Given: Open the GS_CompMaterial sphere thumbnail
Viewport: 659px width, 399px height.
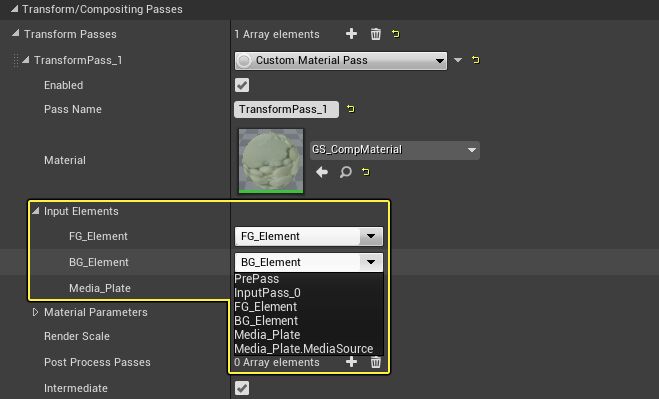Looking at the screenshot, I should 271,161.
